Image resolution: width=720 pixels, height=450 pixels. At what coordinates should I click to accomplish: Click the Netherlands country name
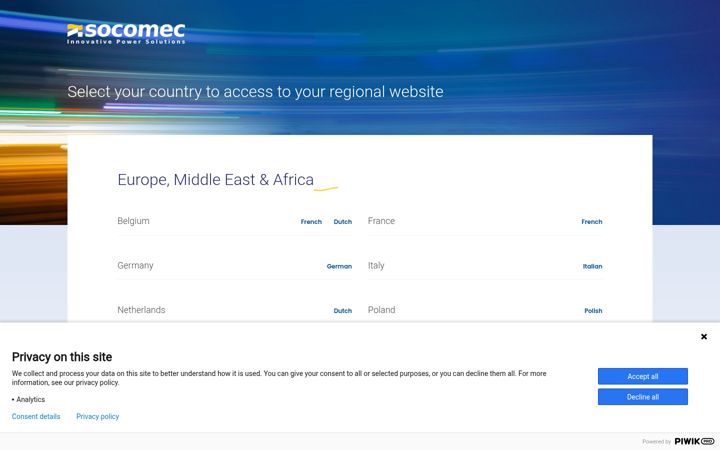pyautogui.click(x=141, y=310)
